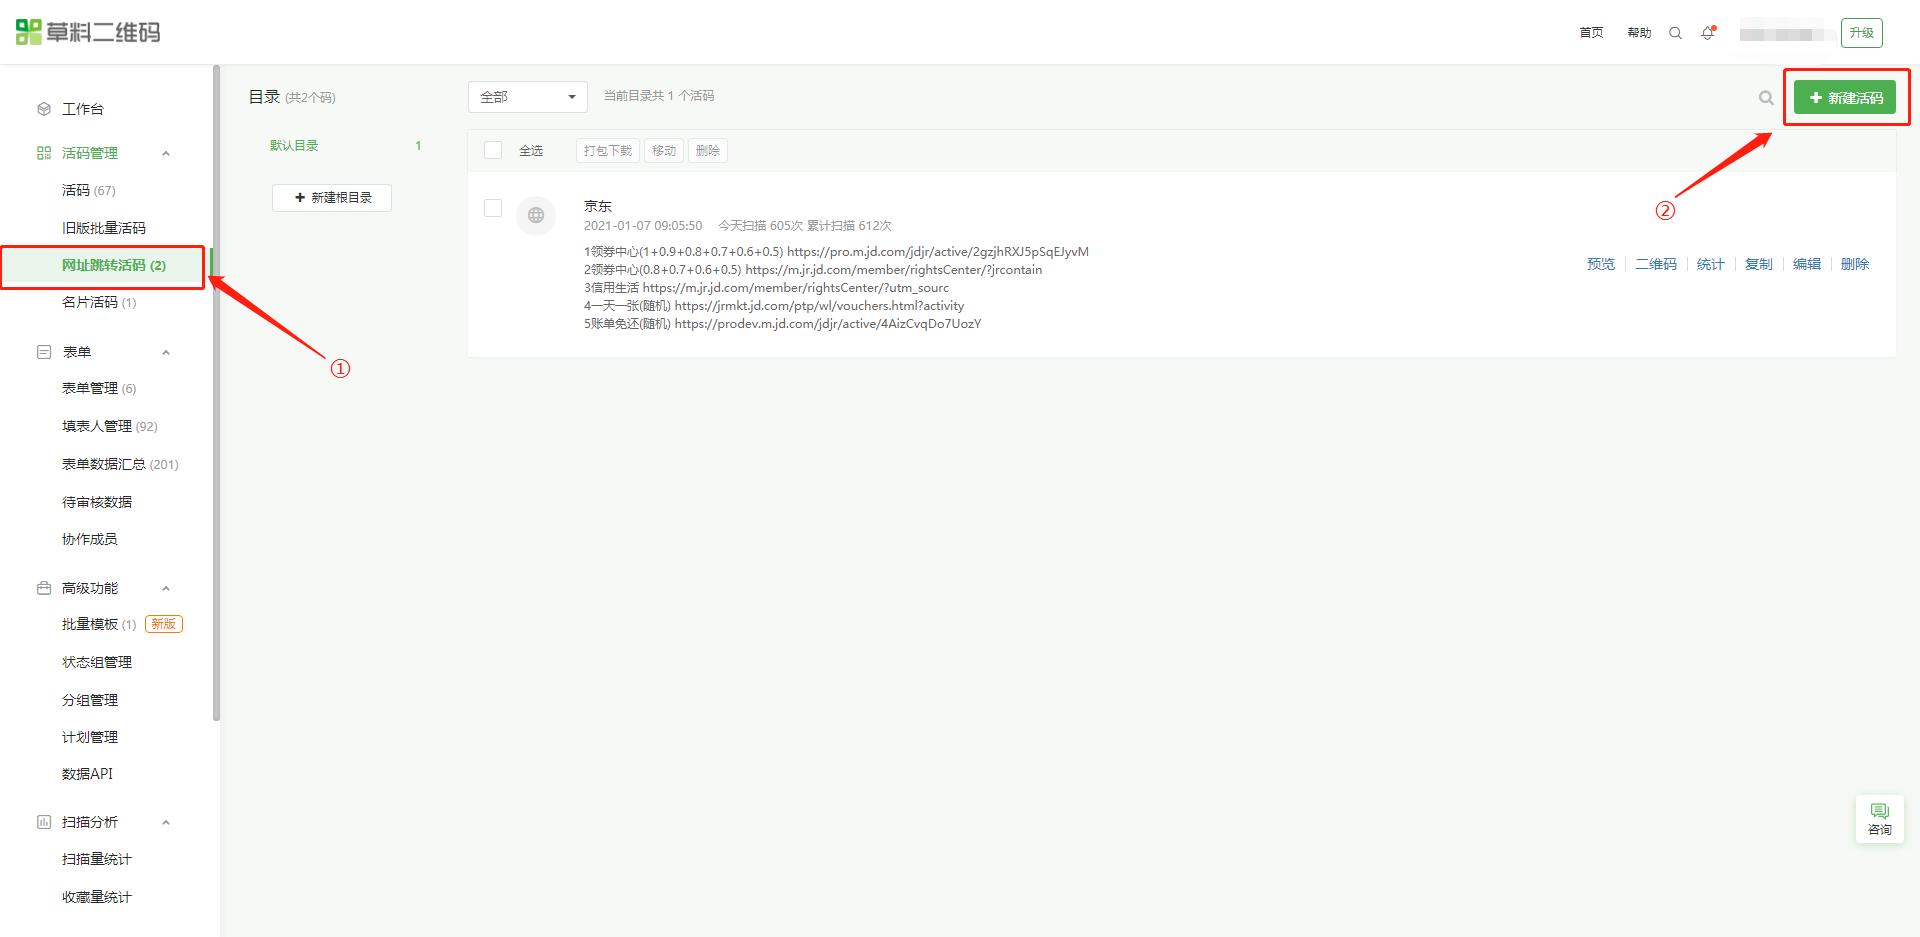This screenshot has width=1920, height=937.
Task: Open 收藏量统计
Action: (97, 897)
